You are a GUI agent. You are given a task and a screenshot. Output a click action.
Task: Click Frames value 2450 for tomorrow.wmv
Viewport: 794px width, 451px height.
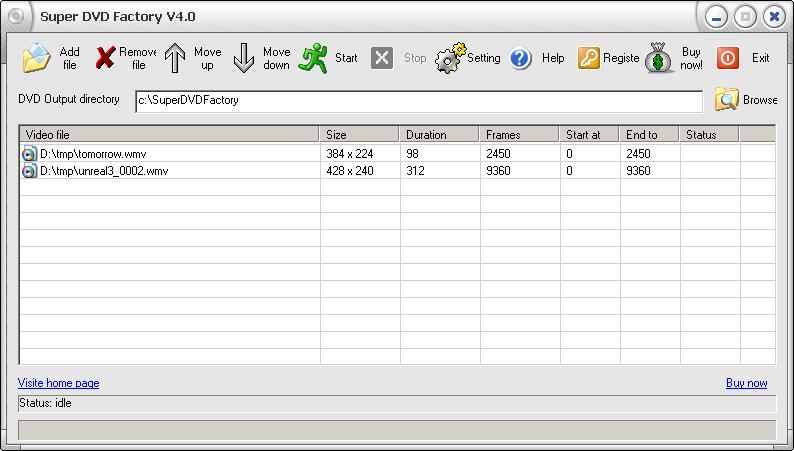(x=498, y=153)
